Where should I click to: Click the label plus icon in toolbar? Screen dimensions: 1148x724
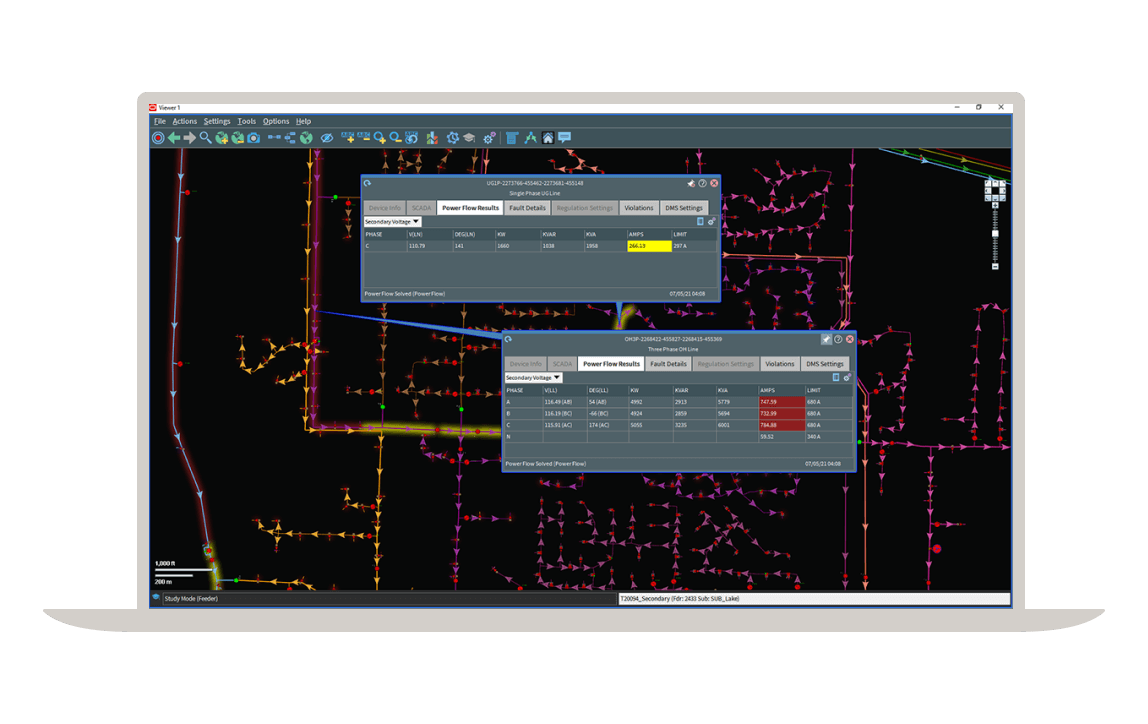click(x=348, y=137)
